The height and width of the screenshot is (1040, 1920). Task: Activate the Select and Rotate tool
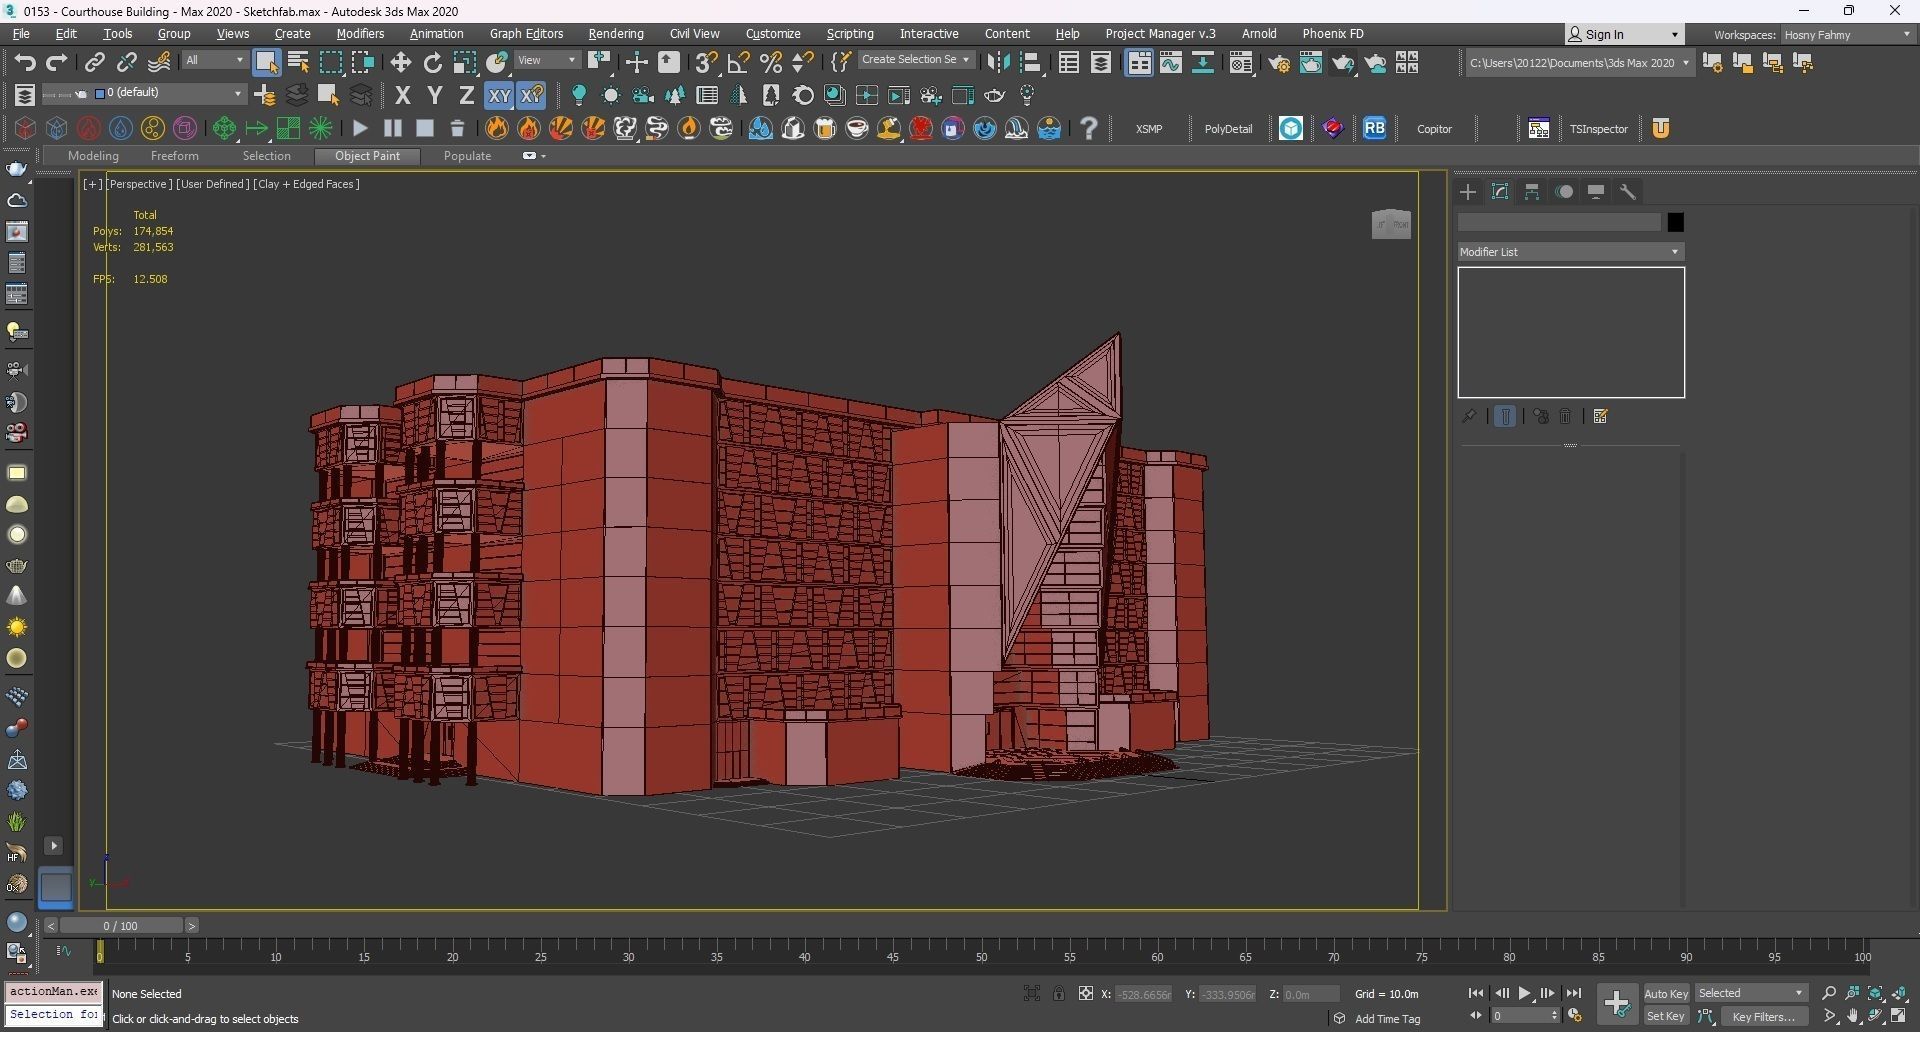tap(432, 63)
